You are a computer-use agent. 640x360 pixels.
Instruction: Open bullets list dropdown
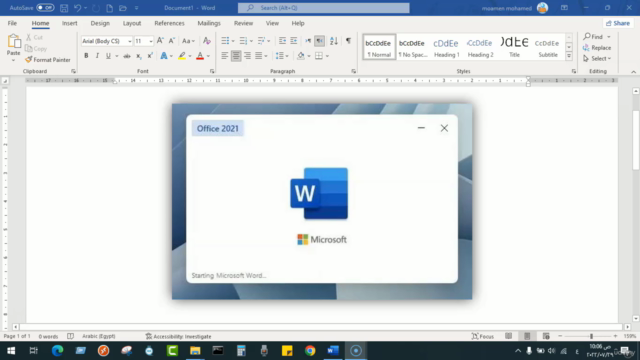coord(233,41)
